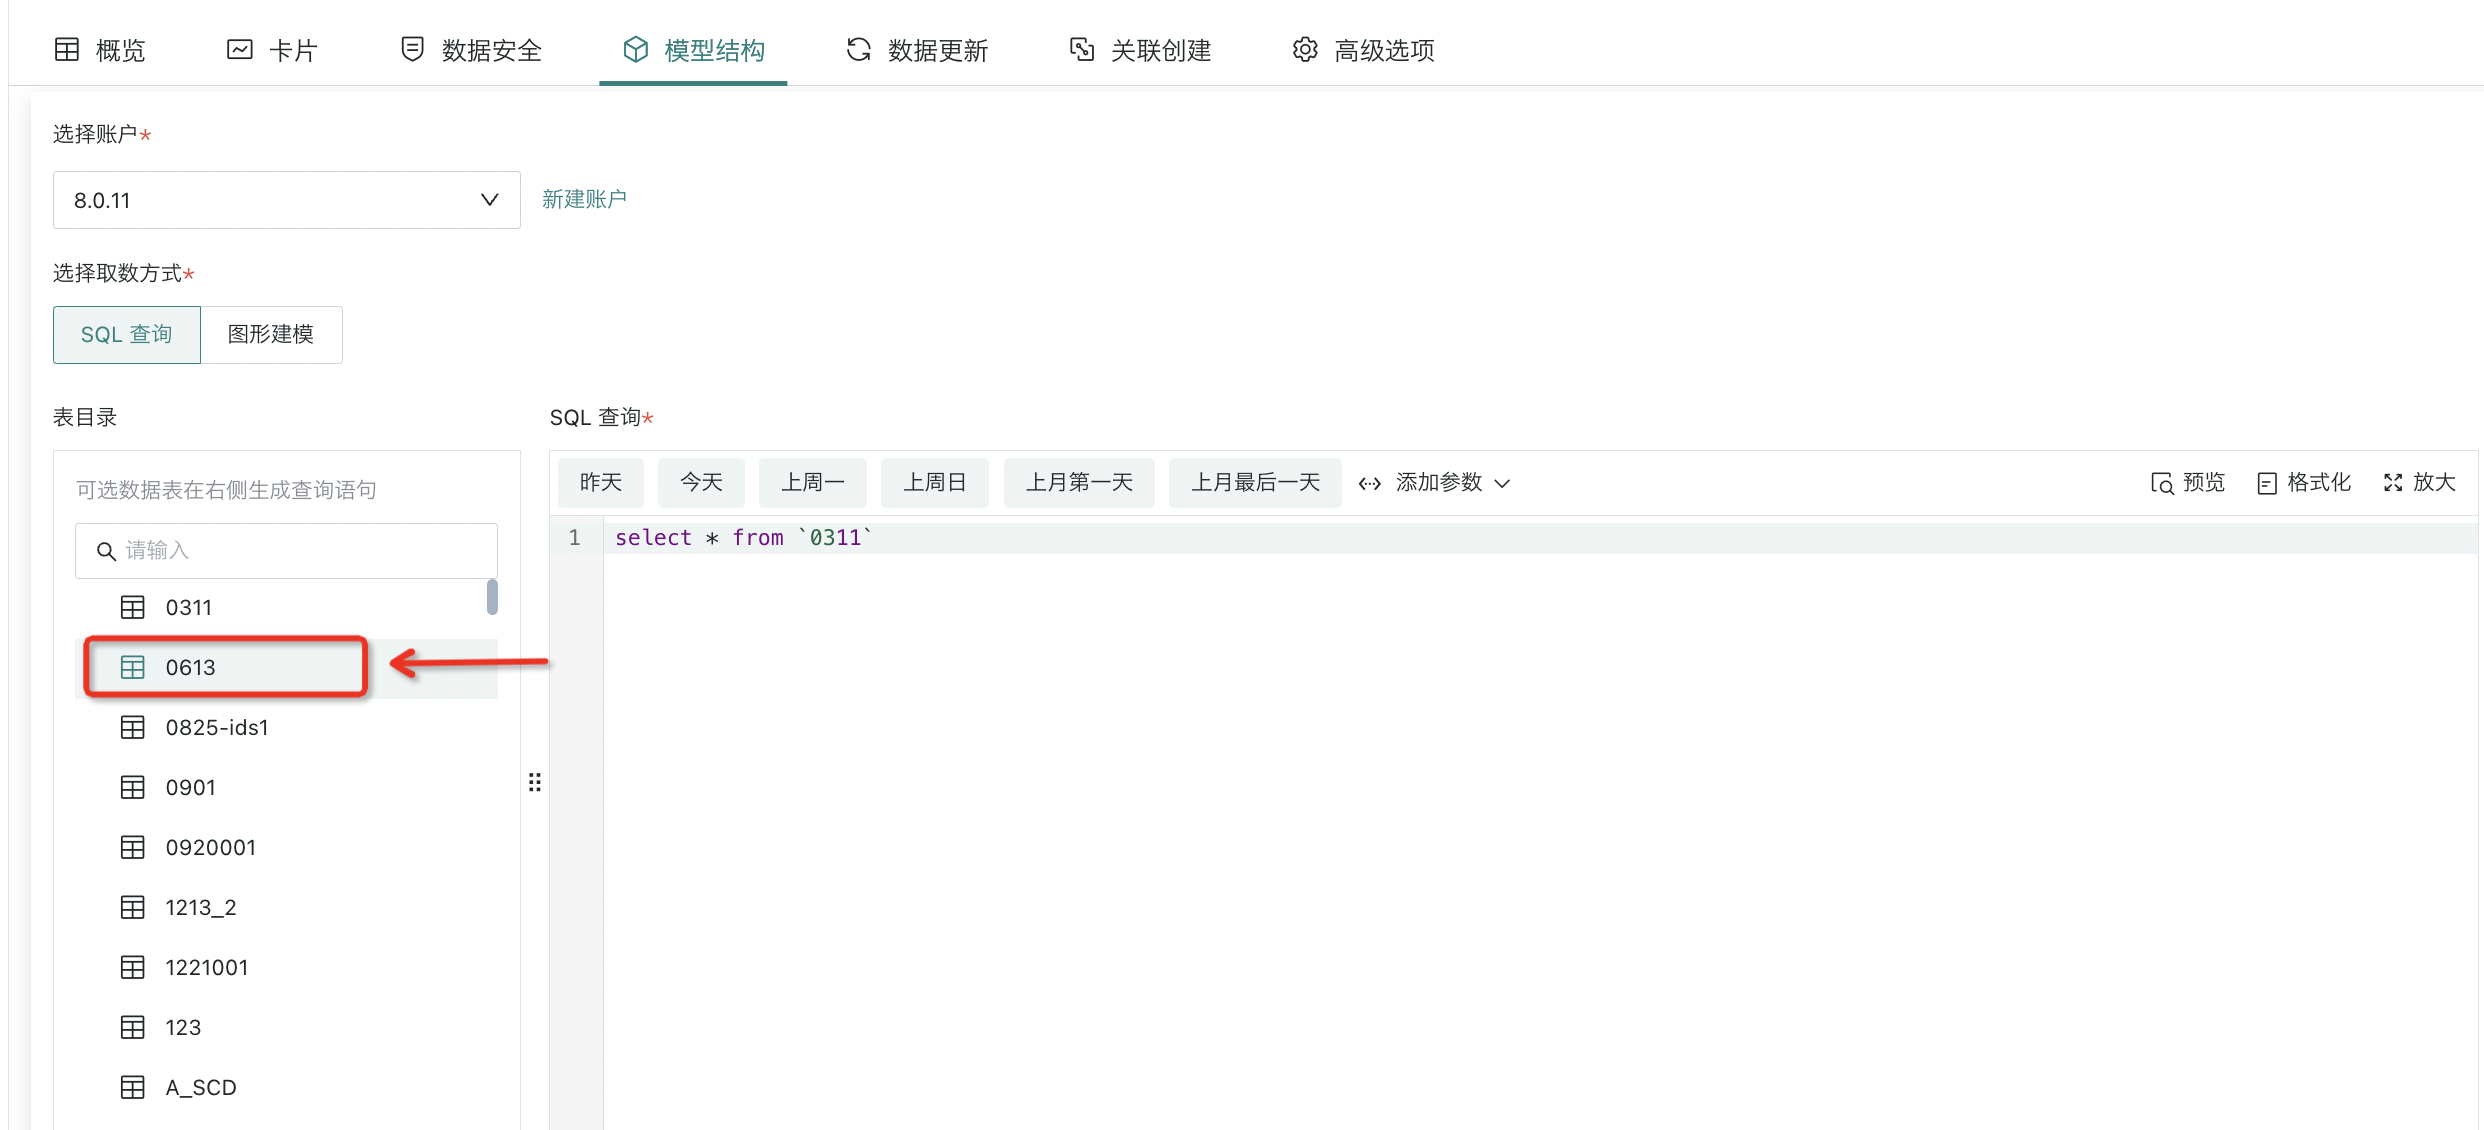Click the format SQL icon 格式化
This screenshot has width=2484, height=1130.
[x=2267, y=484]
